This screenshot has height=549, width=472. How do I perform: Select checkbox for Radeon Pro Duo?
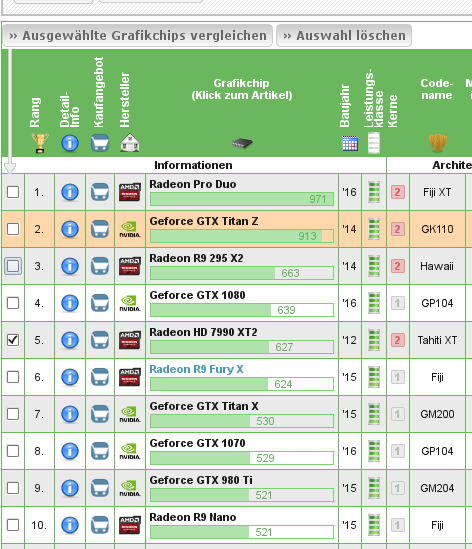click(x=13, y=192)
